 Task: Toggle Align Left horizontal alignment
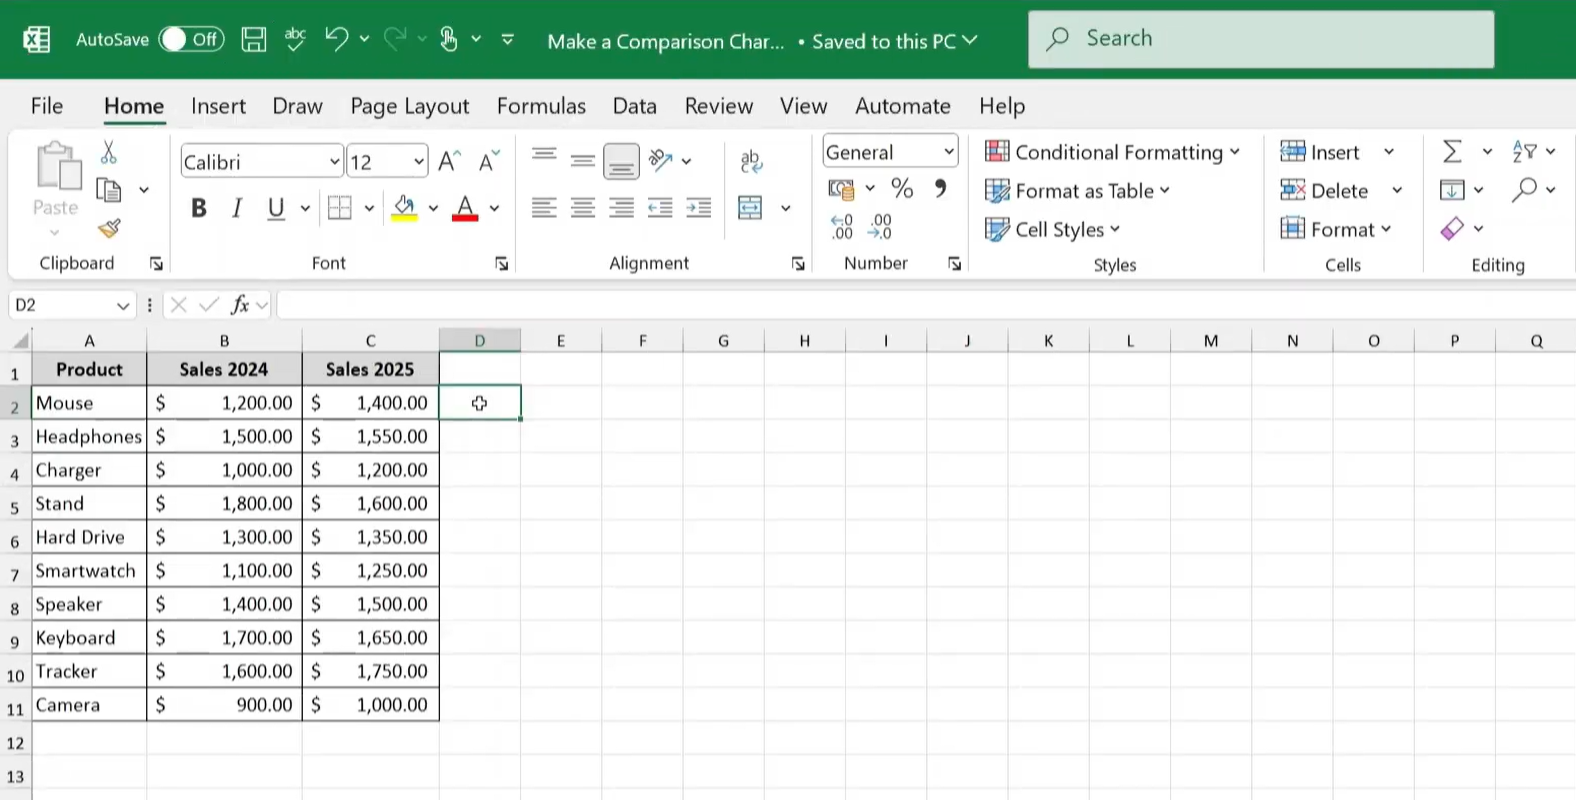[x=544, y=208]
